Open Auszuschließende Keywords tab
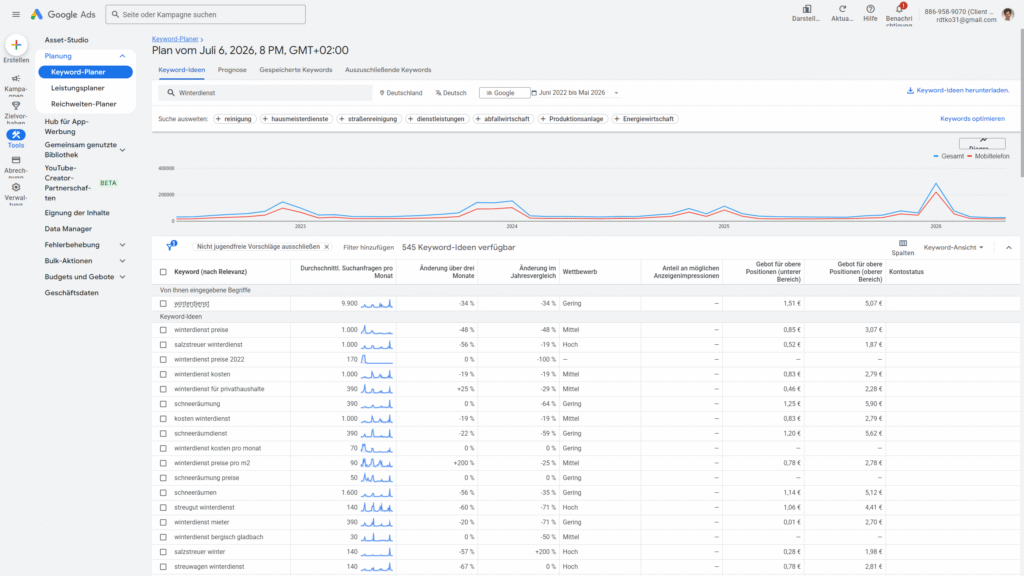The width and height of the screenshot is (1024, 576). [388, 70]
